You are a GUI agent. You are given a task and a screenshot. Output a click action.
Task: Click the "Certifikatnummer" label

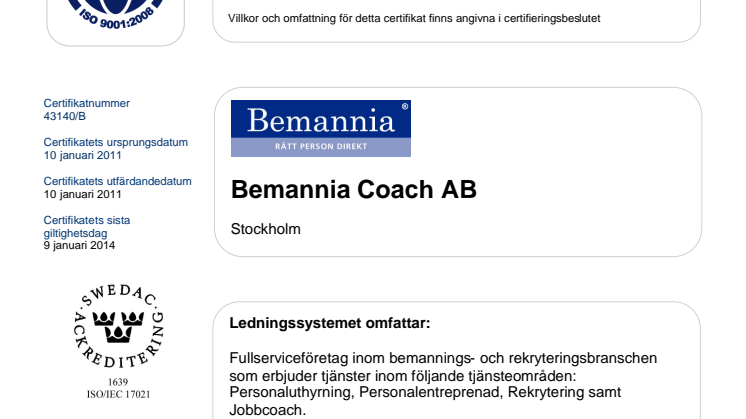(x=87, y=103)
